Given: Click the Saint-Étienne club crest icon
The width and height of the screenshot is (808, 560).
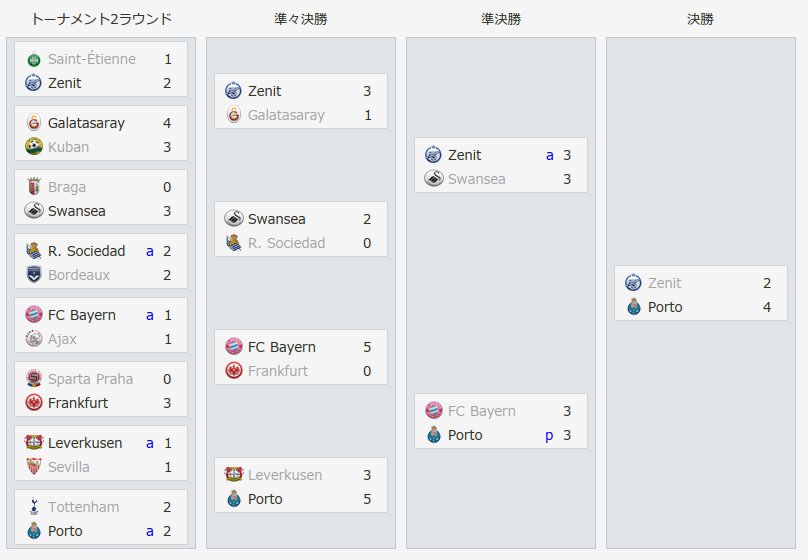Looking at the screenshot, I should pos(33,60).
